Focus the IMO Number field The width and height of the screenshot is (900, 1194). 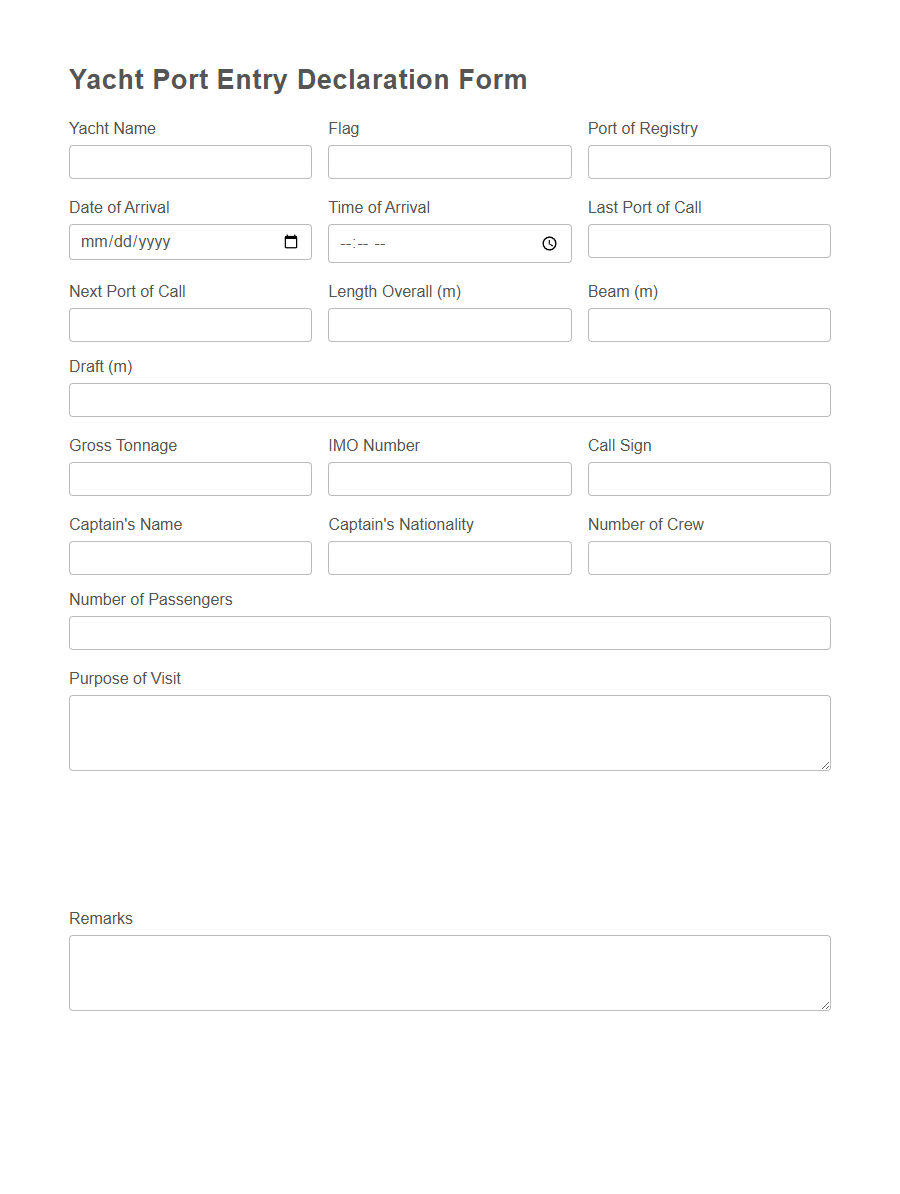(449, 478)
